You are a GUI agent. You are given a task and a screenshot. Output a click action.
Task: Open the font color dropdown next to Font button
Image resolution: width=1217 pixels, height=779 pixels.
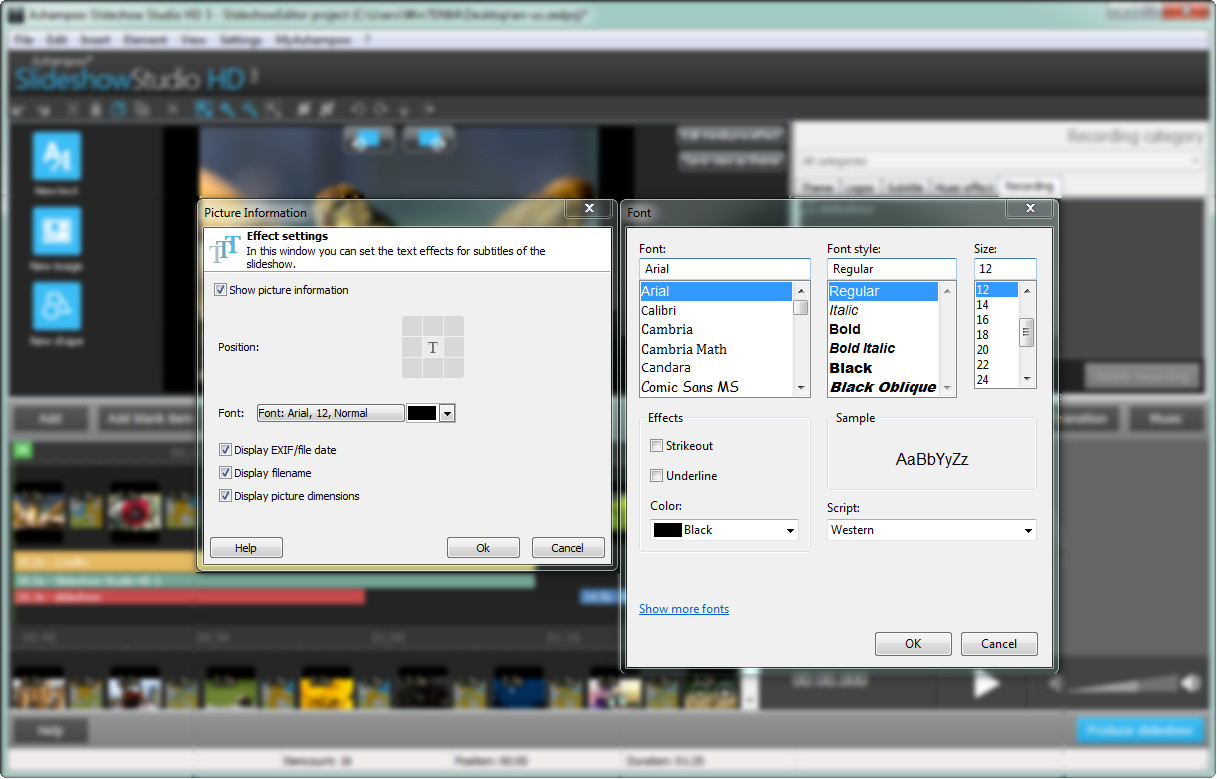(x=446, y=413)
